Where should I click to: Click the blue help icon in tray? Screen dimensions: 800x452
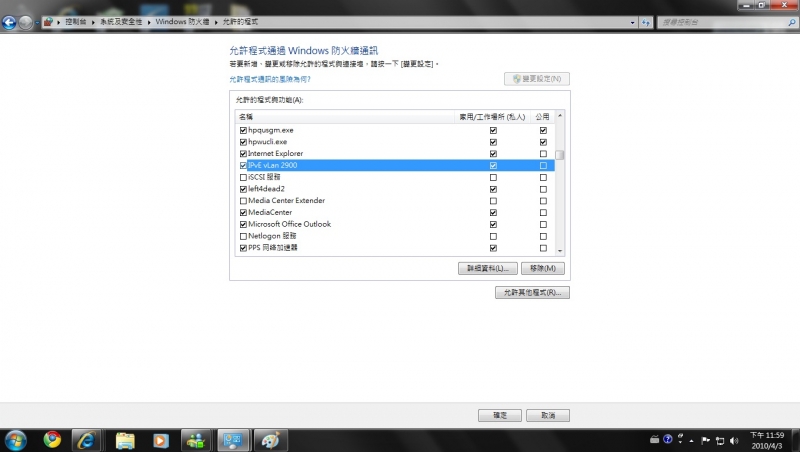667,439
